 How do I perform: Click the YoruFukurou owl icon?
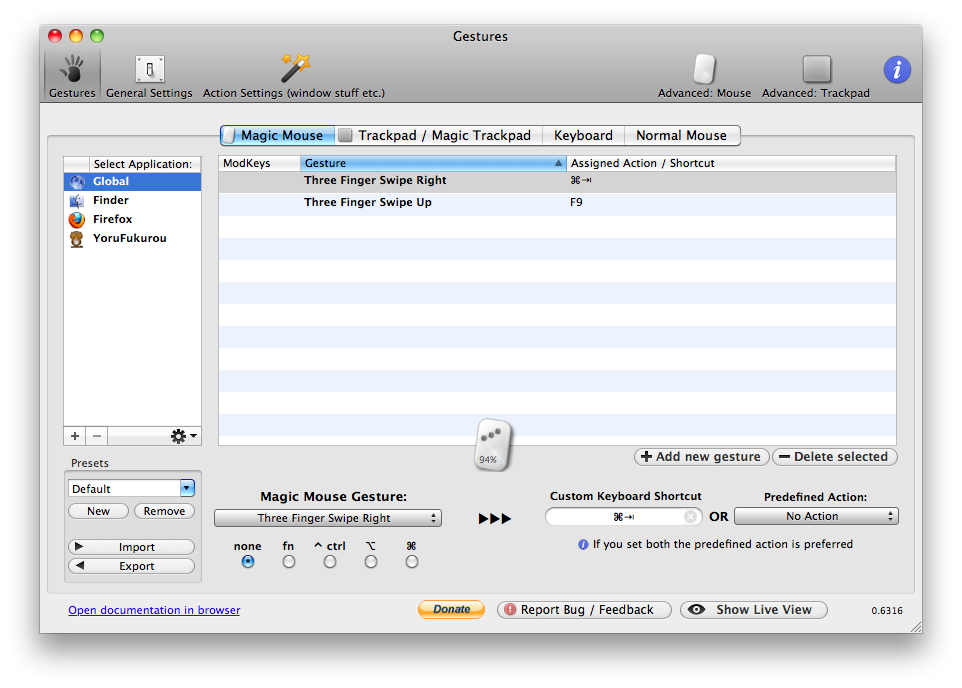click(x=77, y=239)
